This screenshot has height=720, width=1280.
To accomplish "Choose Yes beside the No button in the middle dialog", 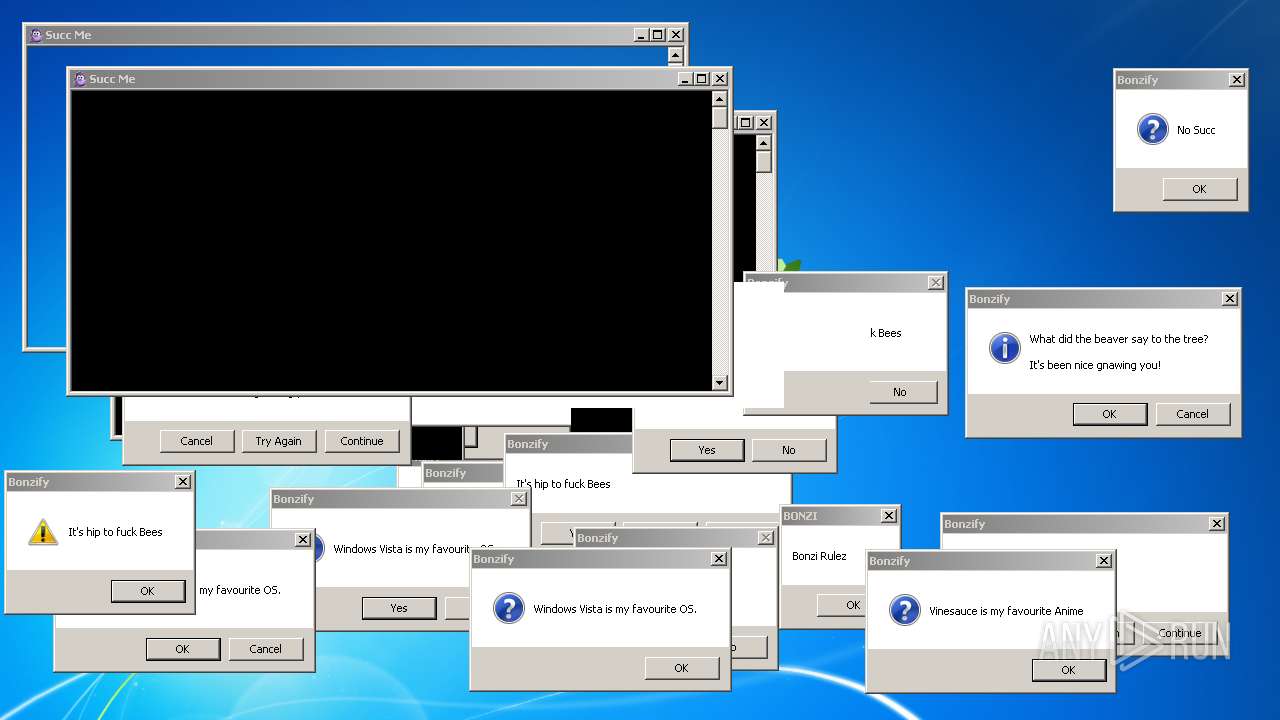I will coord(707,450).
